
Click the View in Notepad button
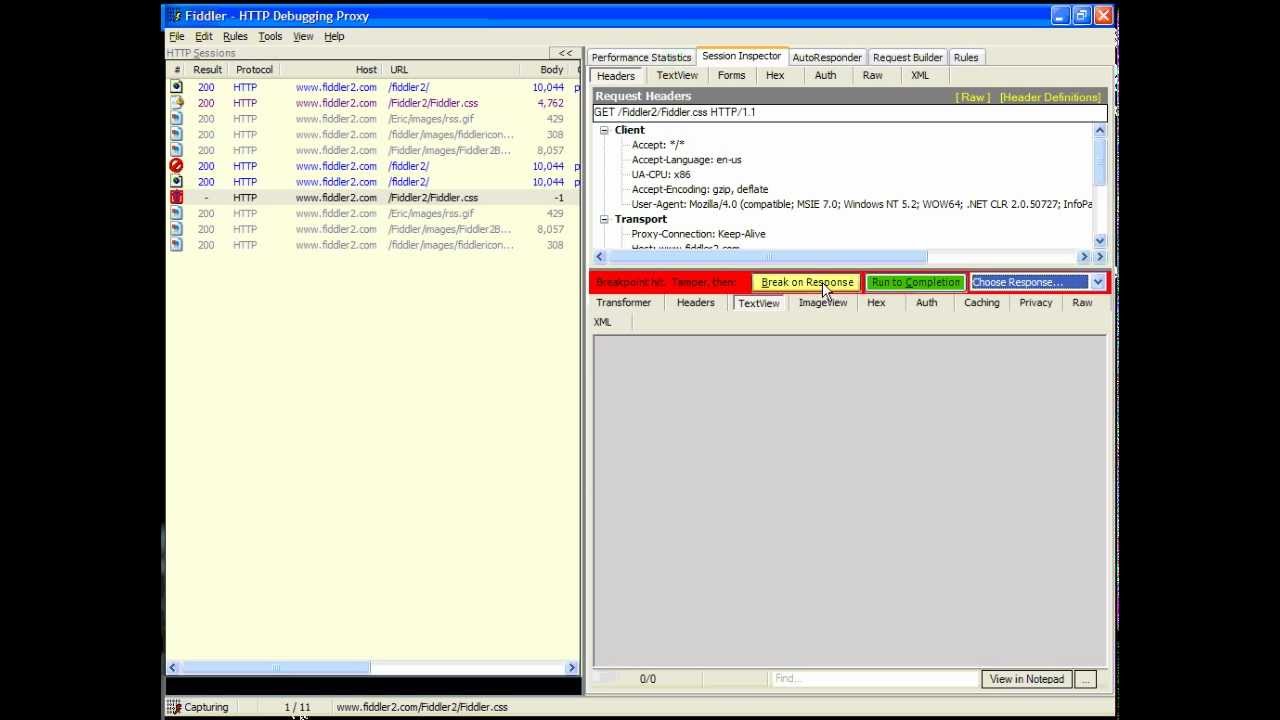[1027, 679]
